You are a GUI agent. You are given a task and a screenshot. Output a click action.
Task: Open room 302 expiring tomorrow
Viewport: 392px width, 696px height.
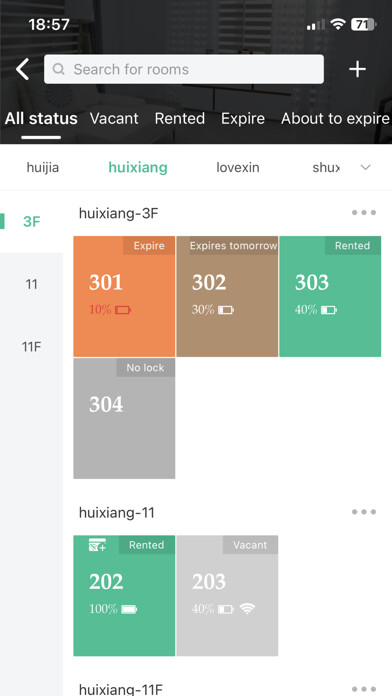(x=227, y=296)
